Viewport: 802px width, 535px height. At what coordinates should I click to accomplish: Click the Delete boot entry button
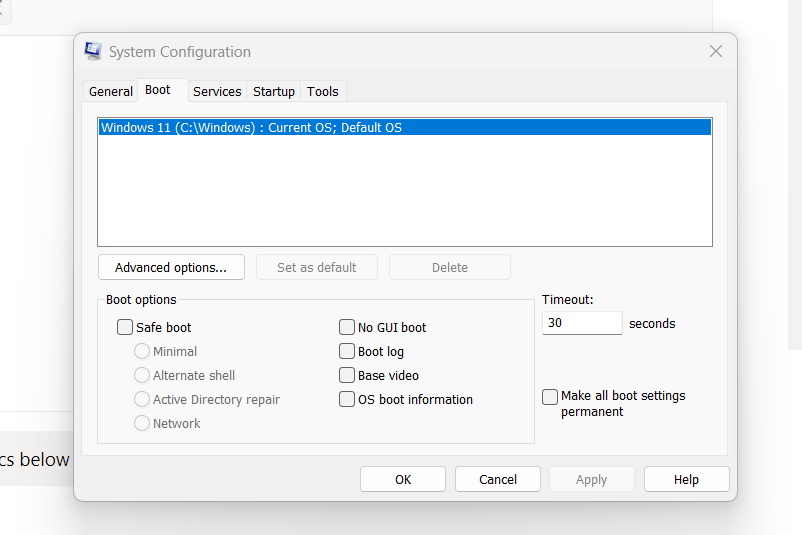pos(450,268)
